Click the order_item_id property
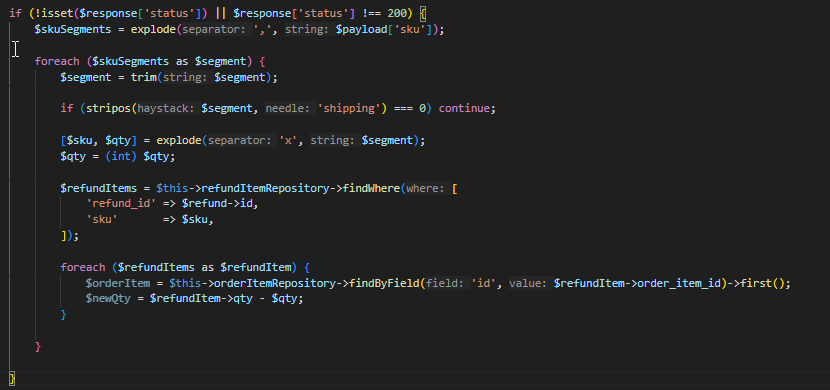830x390 pixels. (x=679, y=283)
